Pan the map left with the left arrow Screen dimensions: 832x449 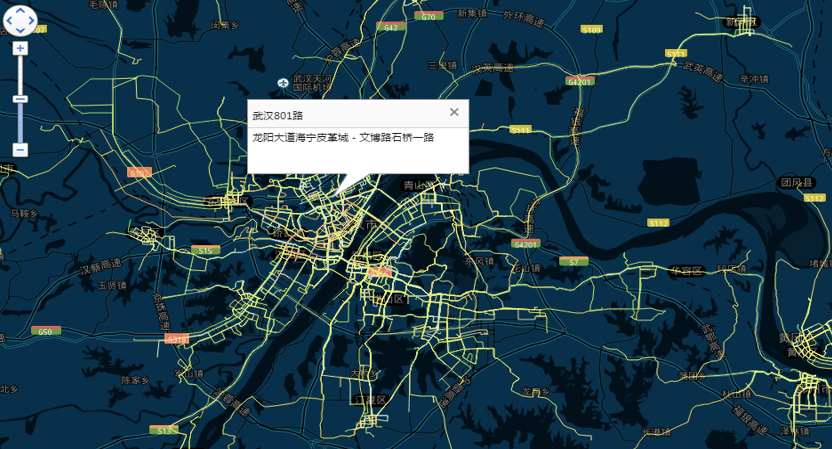coord(10,21)
